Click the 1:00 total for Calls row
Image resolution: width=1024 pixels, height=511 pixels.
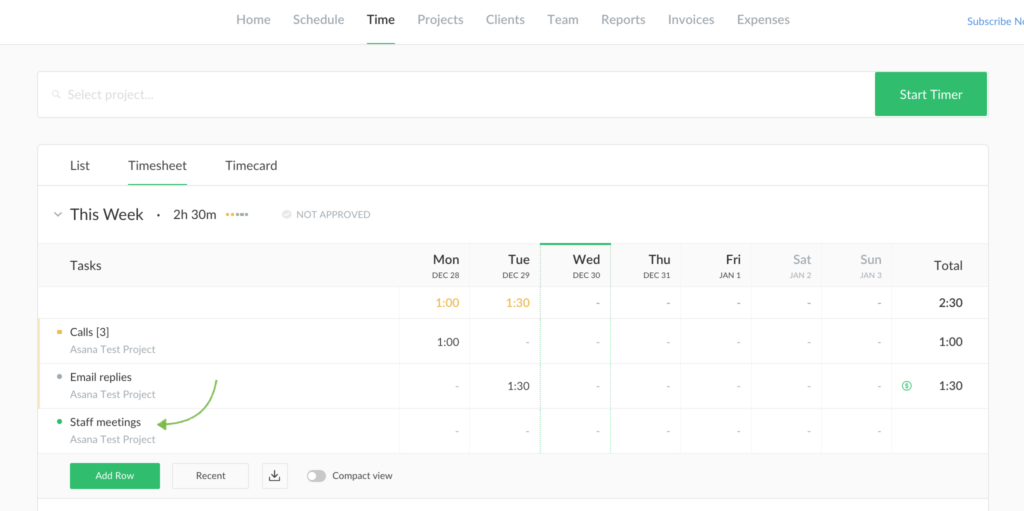pos(951,342)
